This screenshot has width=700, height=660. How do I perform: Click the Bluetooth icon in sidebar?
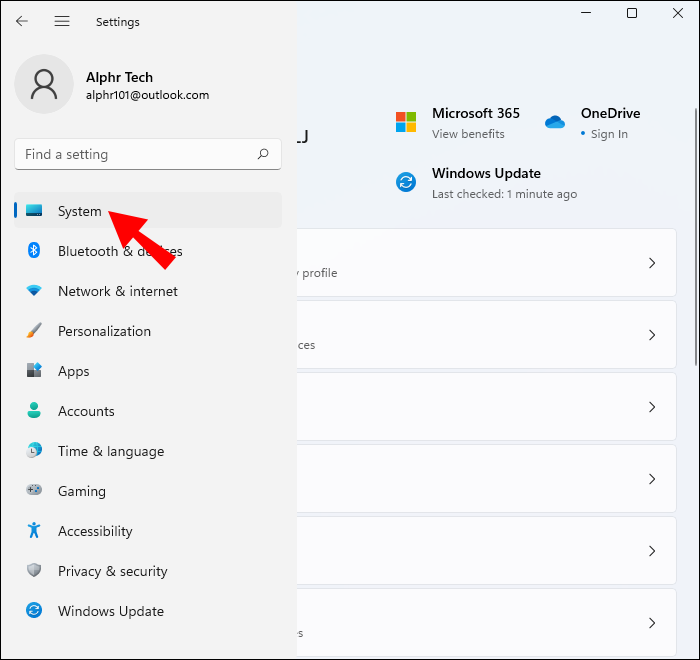(34, 251)
